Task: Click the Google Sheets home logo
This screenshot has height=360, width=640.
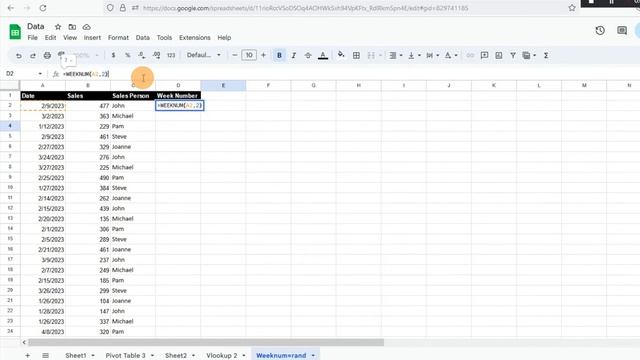Action: coord(15,31)
